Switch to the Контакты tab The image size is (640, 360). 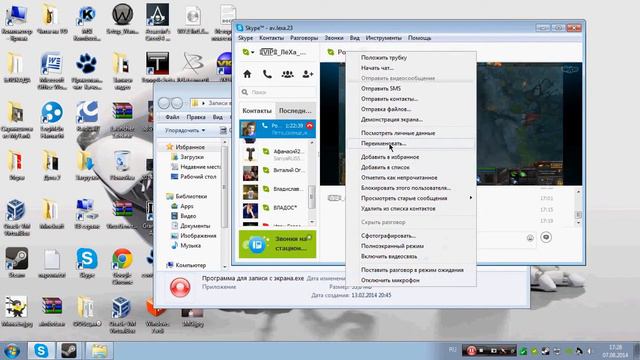tap(257, 111)
